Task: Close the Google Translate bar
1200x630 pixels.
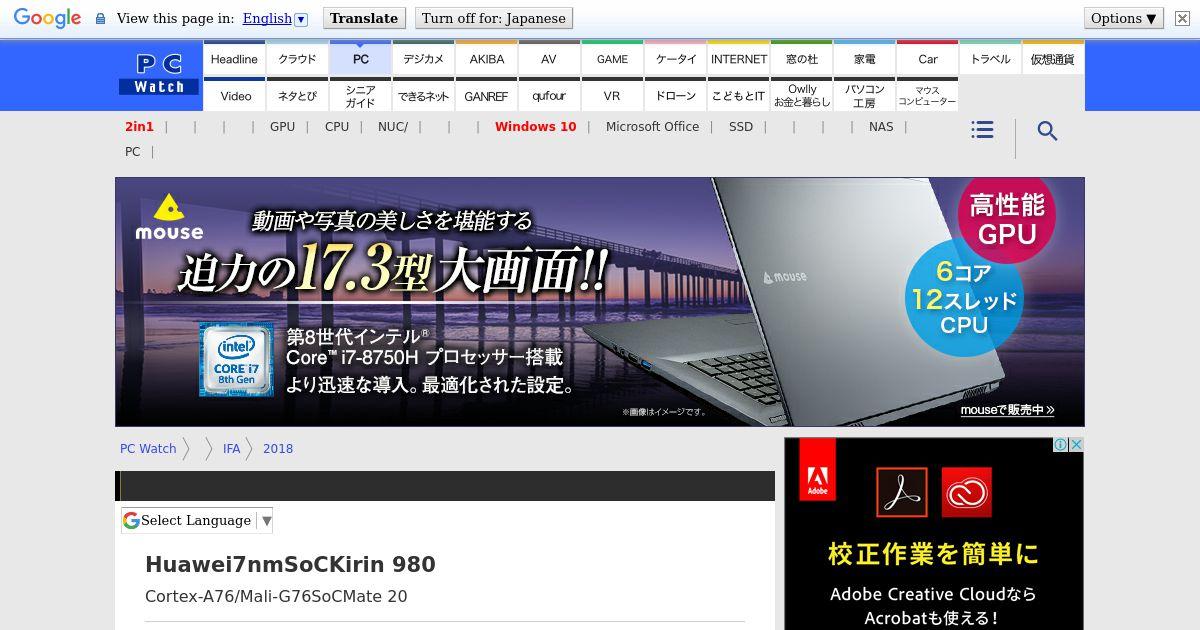Action: pos(1182,18)
